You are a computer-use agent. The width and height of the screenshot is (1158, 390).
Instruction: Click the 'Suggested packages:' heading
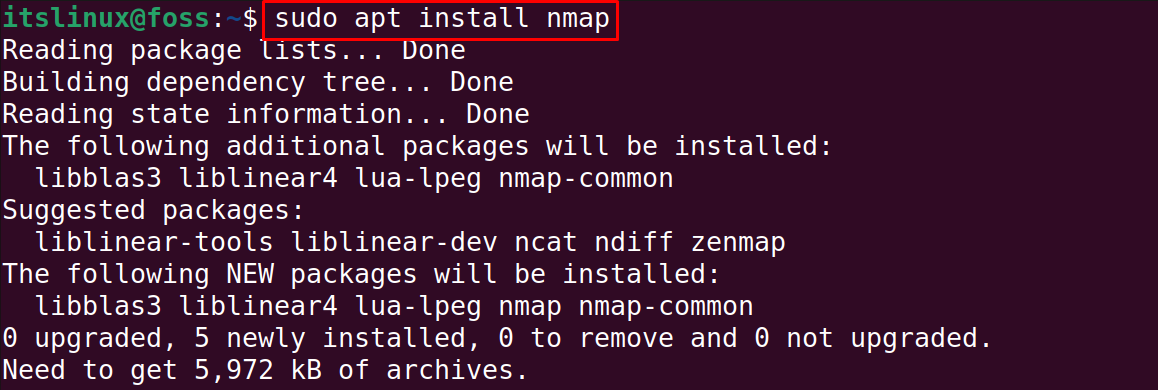(x=154, y=211)
